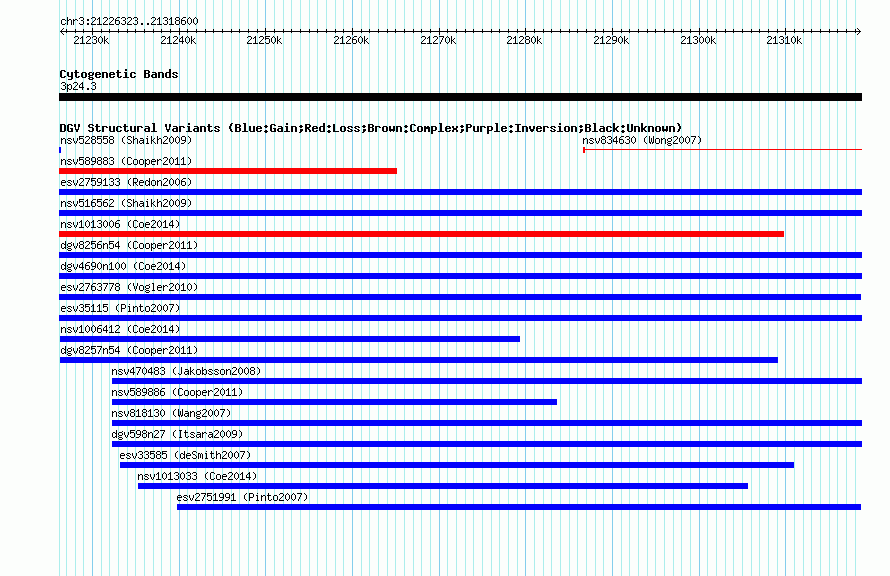Select nsv470483 (Jakobsson2008) label
Viewport: 890px width, 576px height.
click(x=186, y=371)
